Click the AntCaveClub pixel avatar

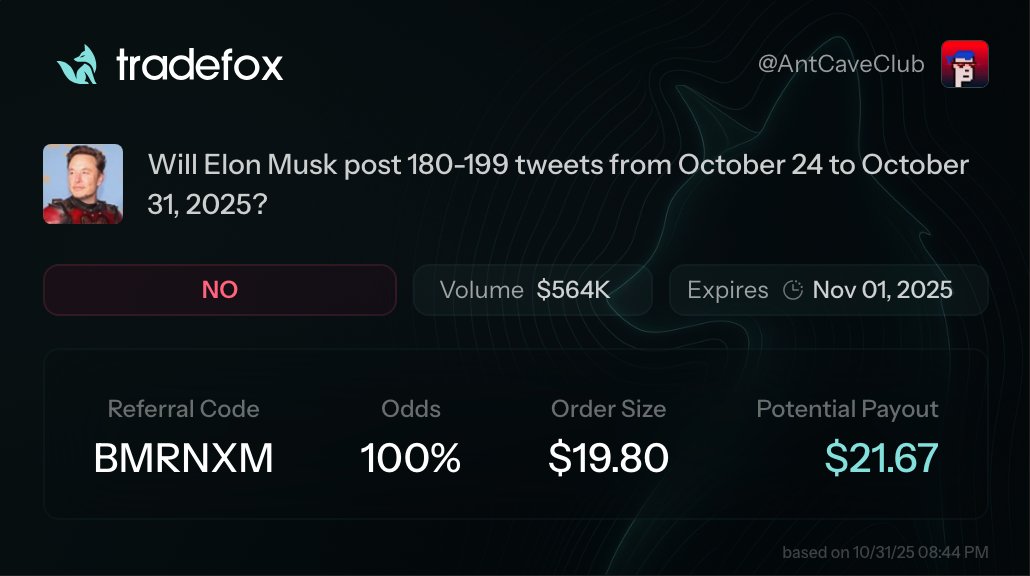[x=964, y=64]
